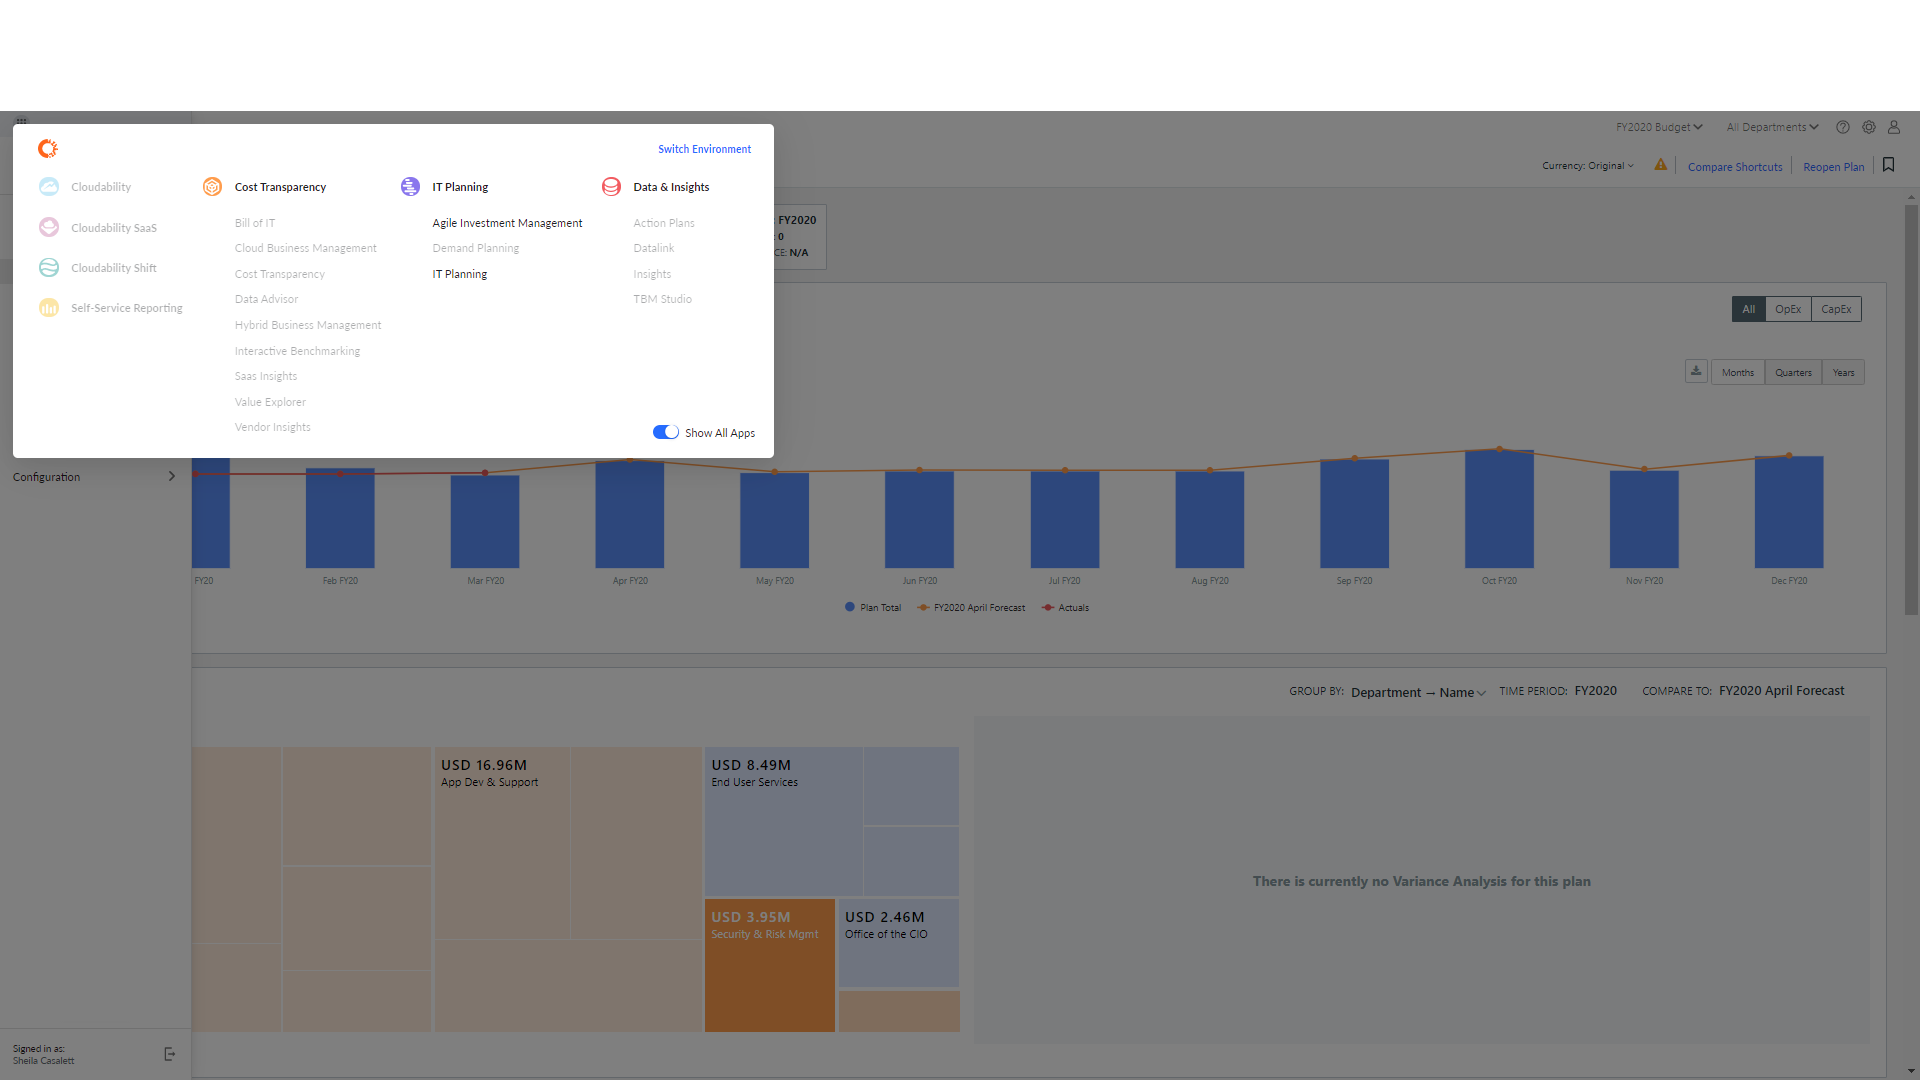
Task: Click the Switch Environment link
Action: tap(704, 149)
